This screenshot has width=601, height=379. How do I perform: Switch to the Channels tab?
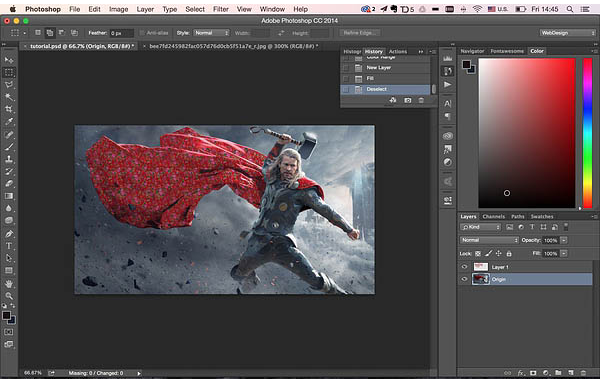pyautogui.click(x=494, y=217)
